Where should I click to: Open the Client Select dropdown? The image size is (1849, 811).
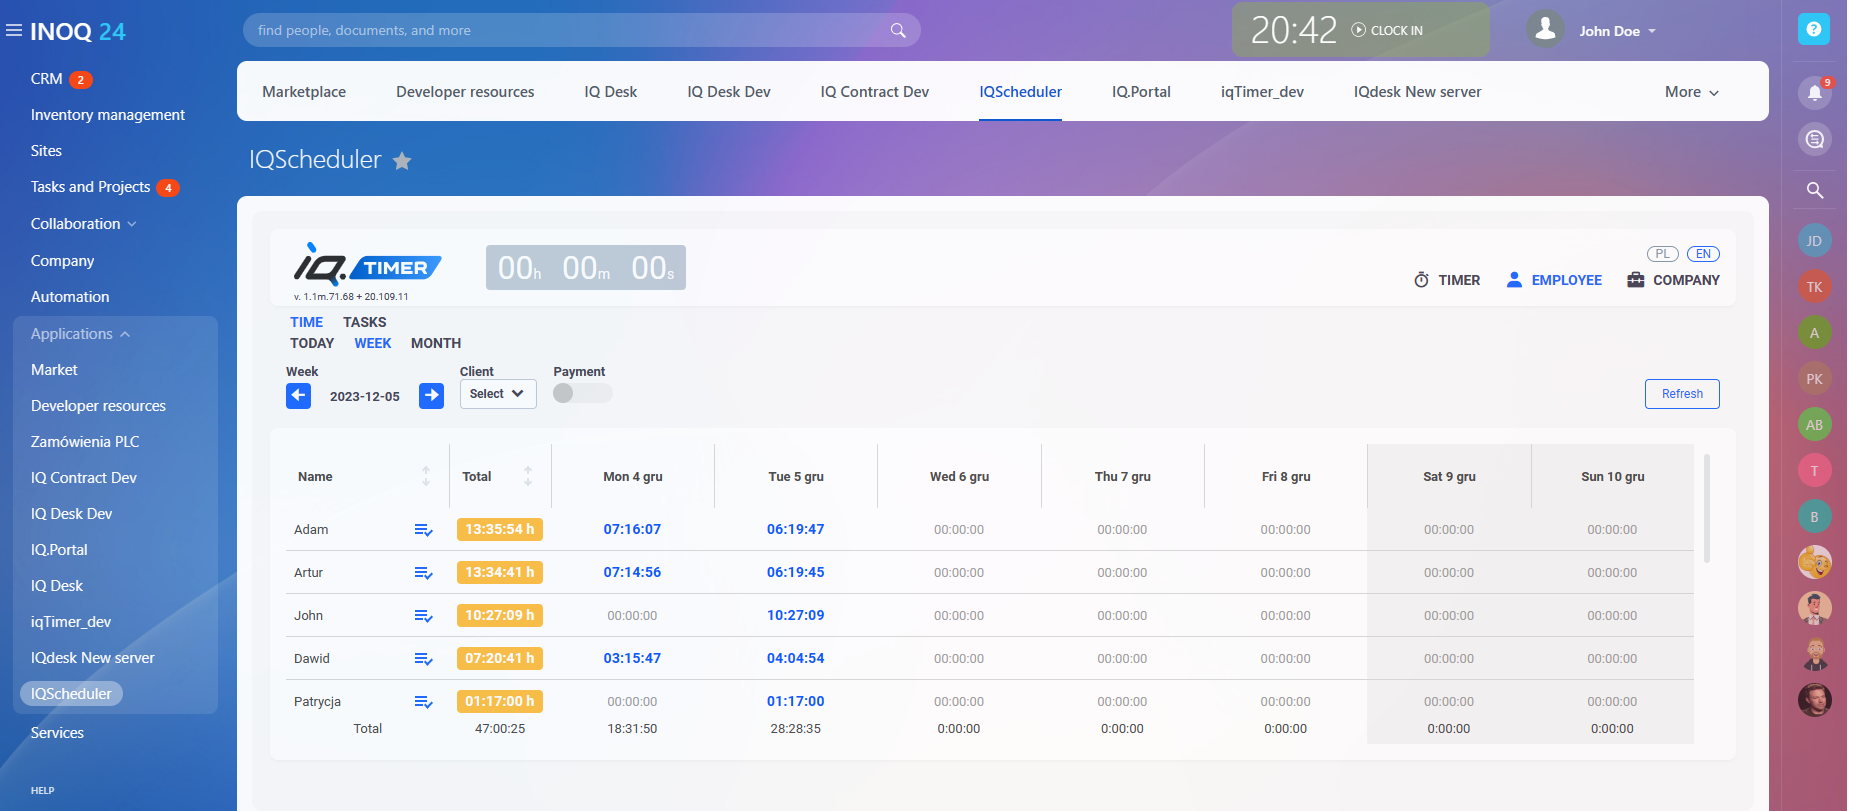497,394
